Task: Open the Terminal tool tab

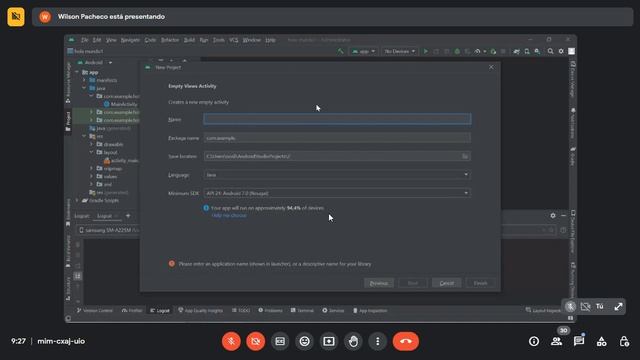Action: [302, 311]
